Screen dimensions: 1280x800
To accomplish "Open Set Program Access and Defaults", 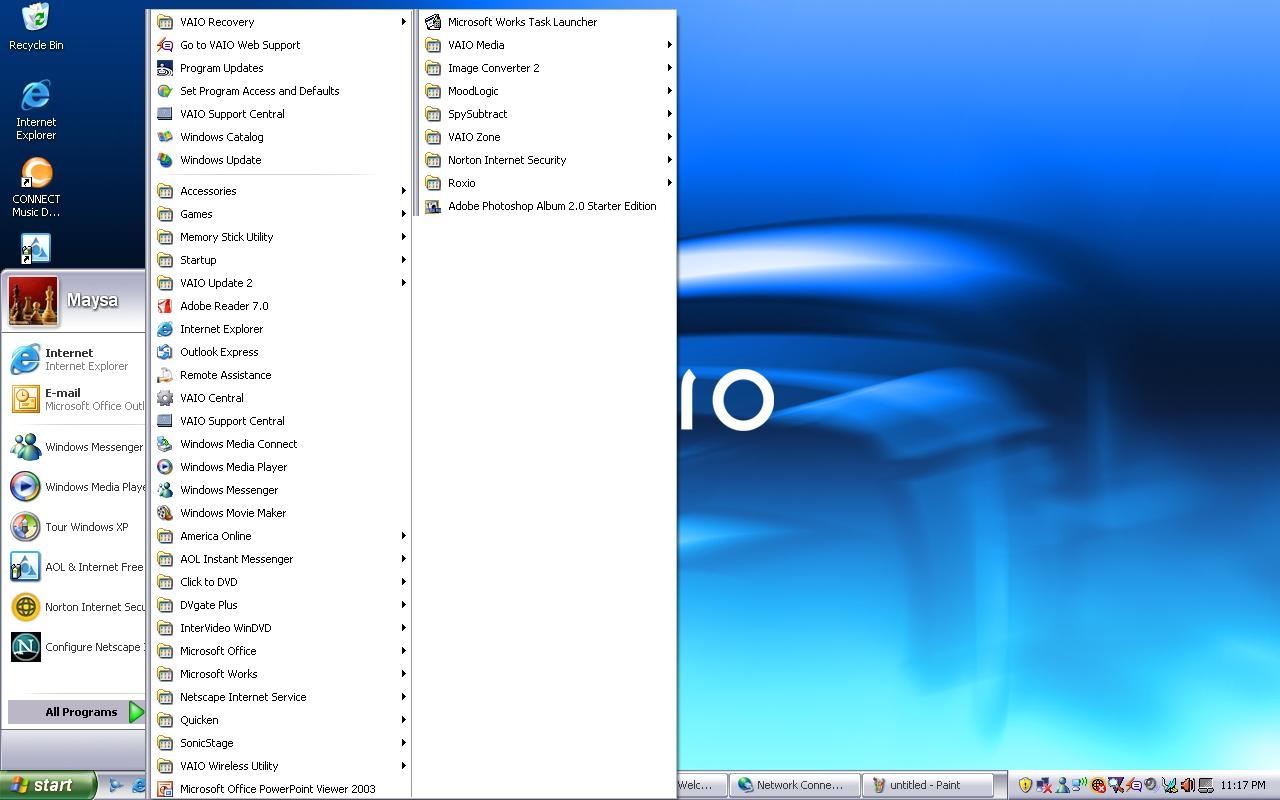I will [x=281, y=91].
